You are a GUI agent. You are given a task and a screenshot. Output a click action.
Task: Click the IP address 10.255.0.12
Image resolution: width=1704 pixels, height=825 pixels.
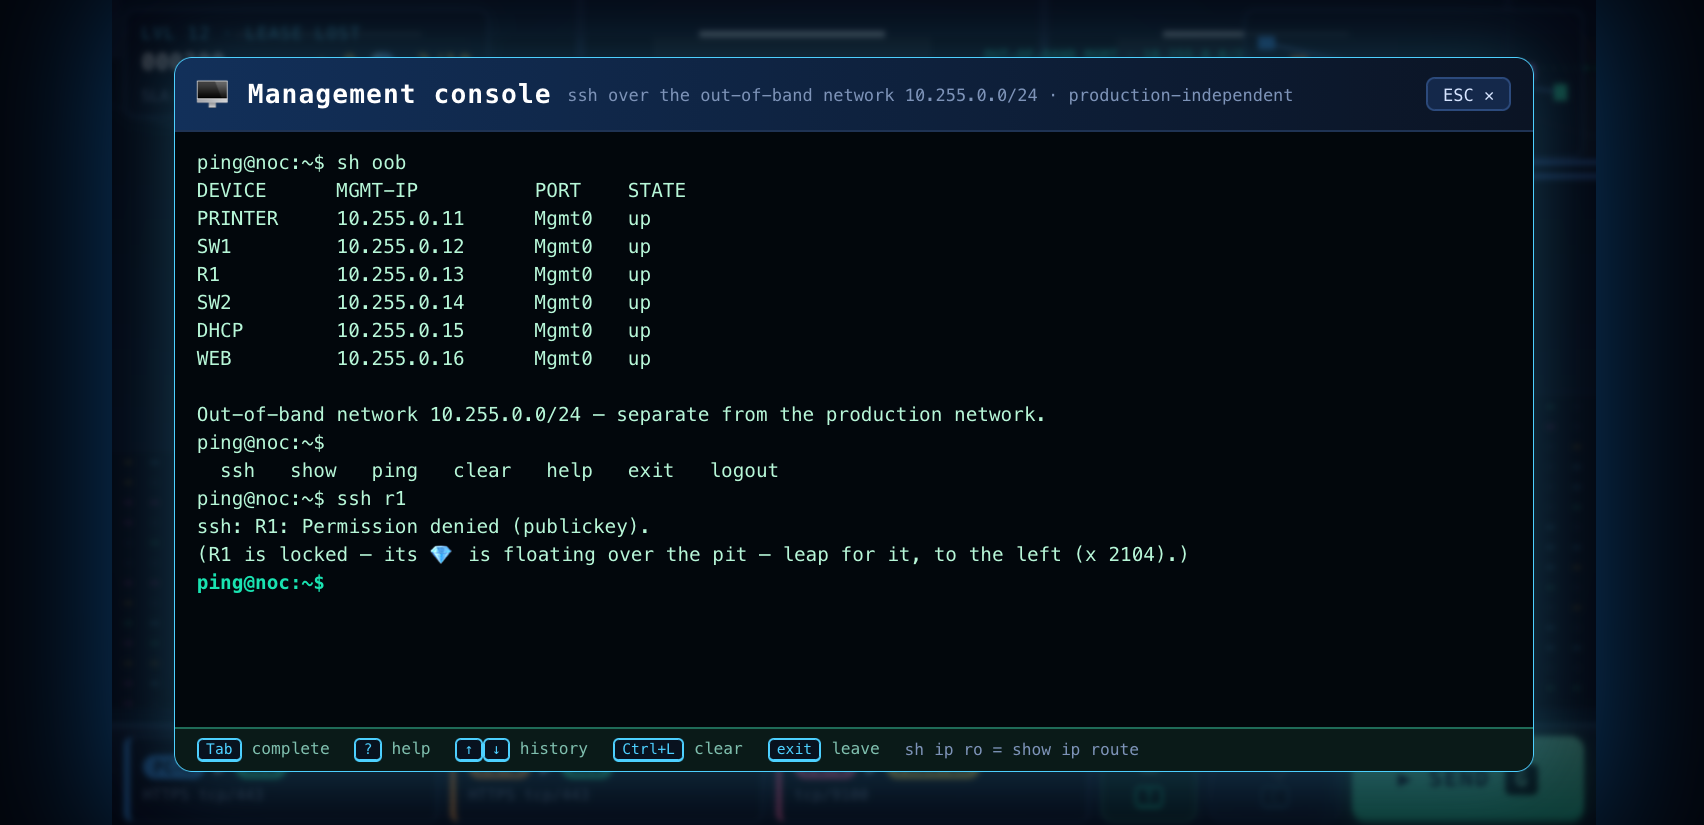coord(400,246)
